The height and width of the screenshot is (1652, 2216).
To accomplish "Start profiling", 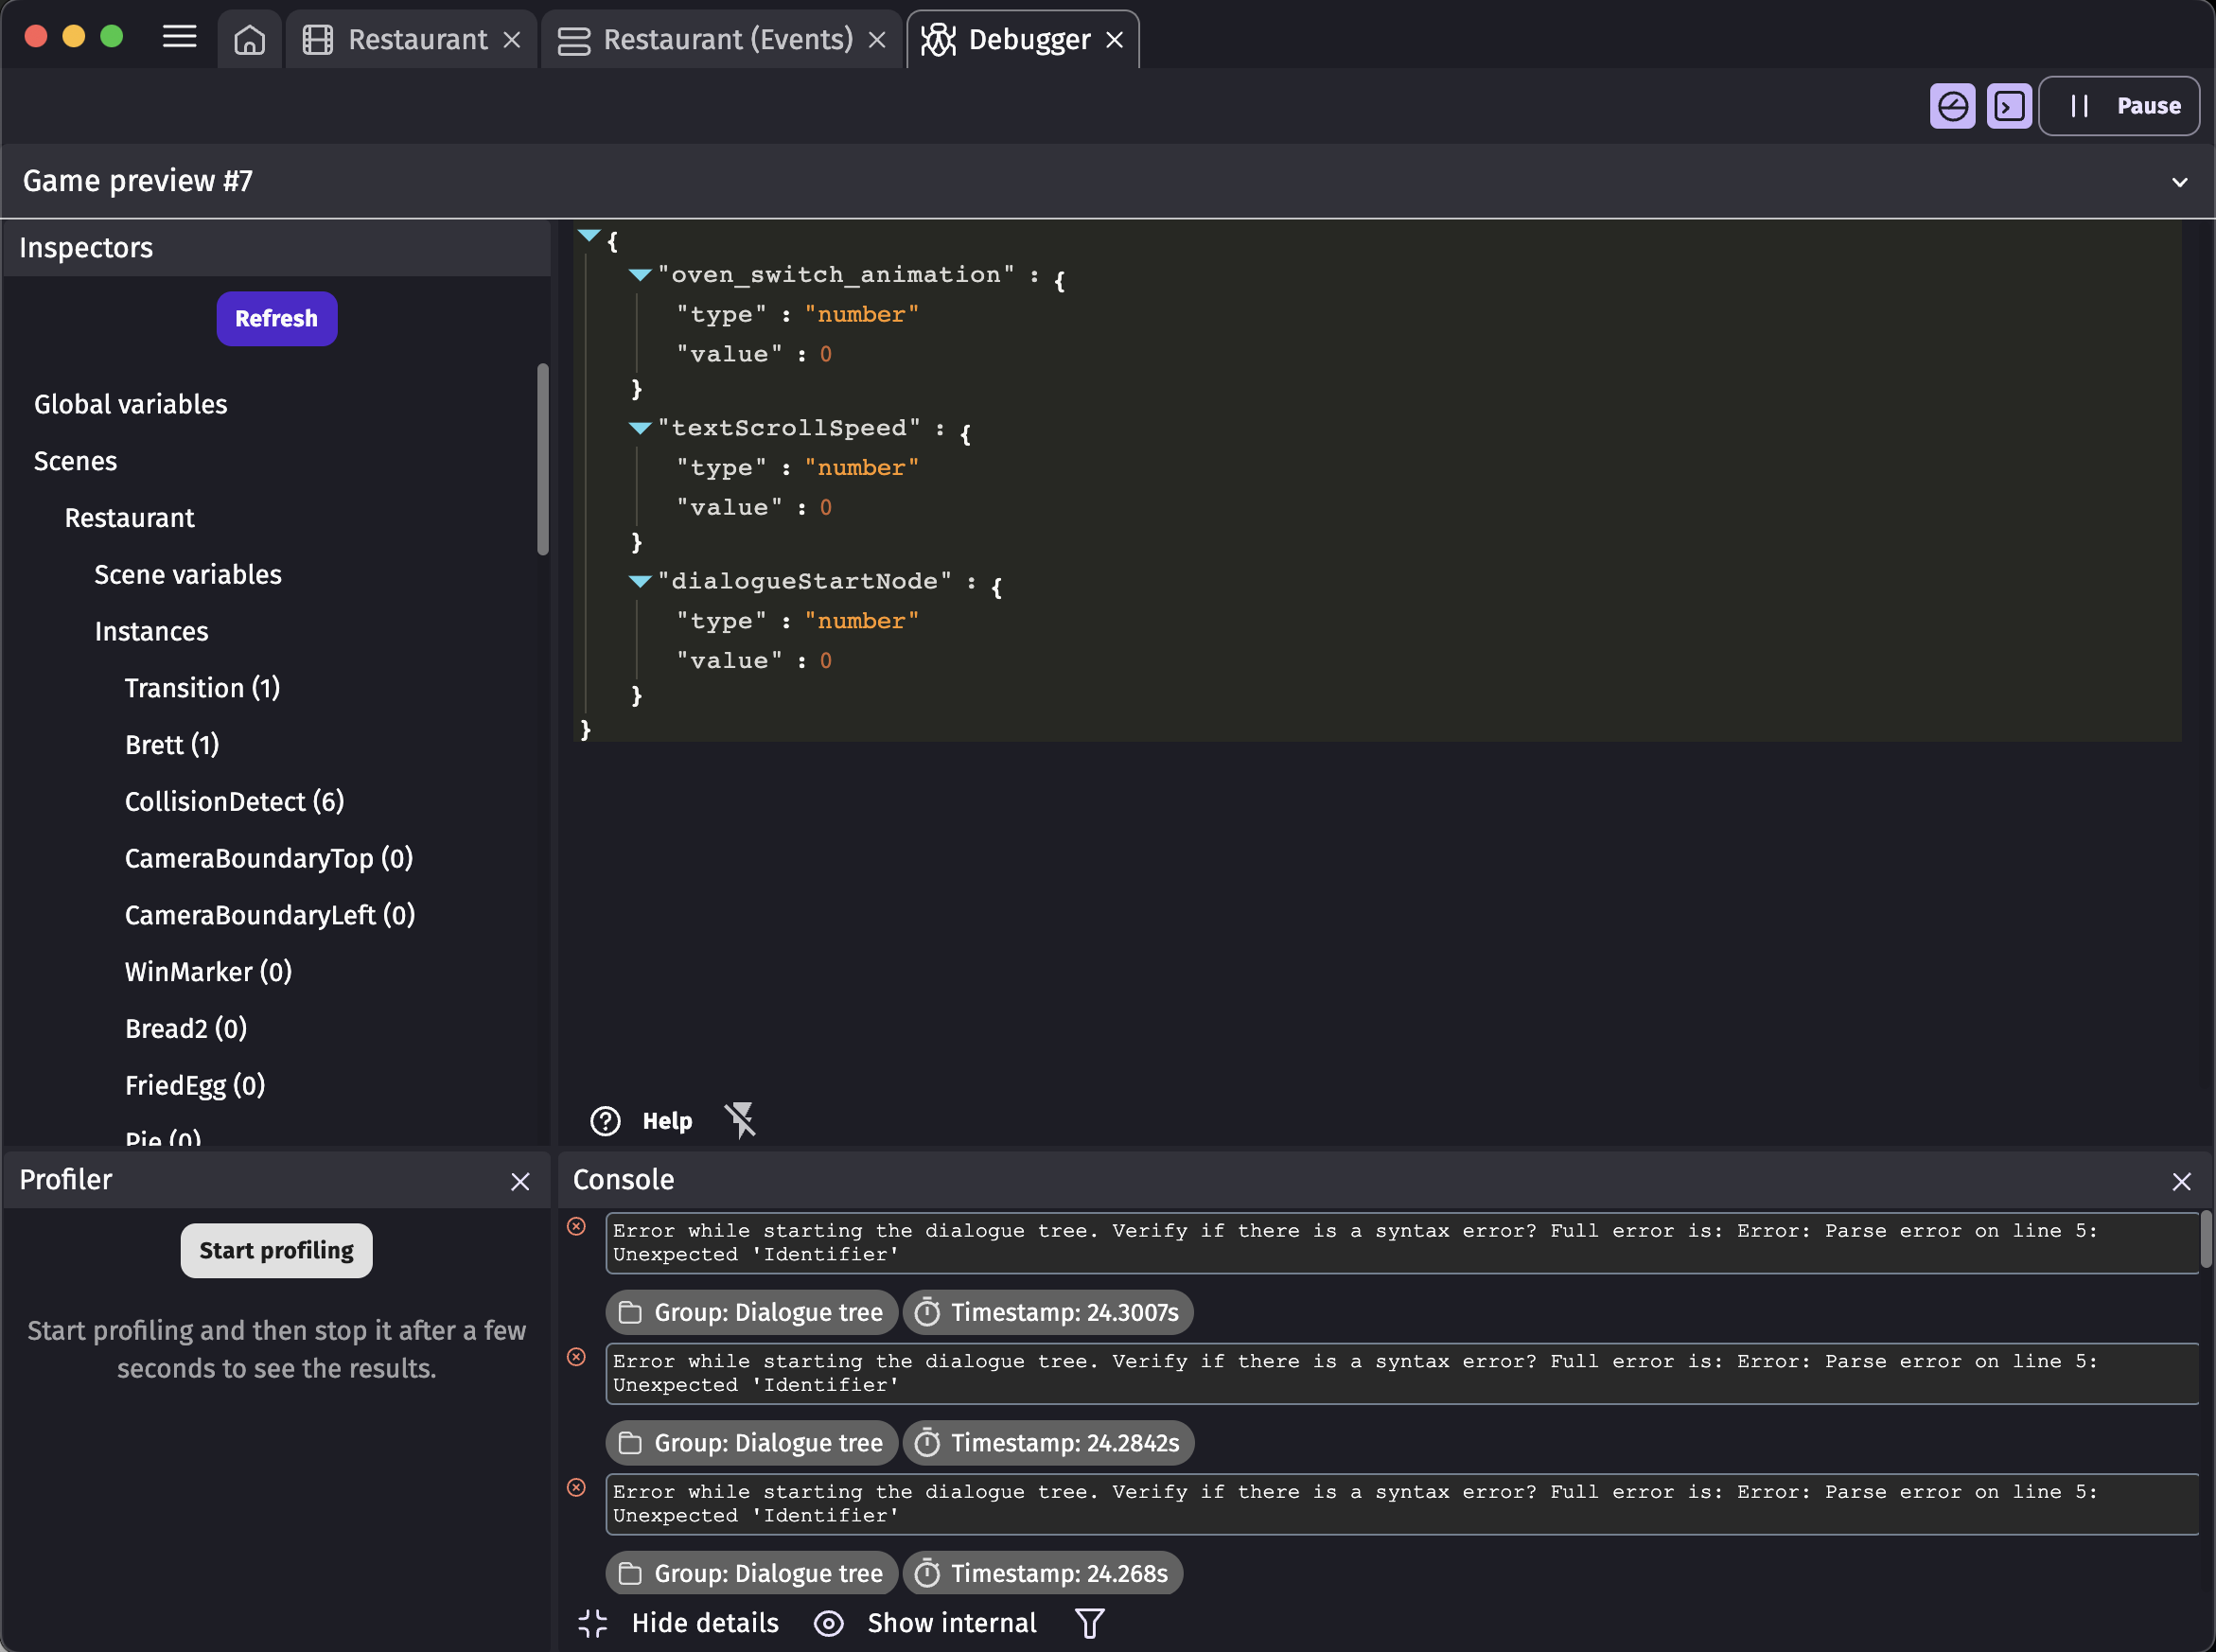I will [x=277, y=1251].
